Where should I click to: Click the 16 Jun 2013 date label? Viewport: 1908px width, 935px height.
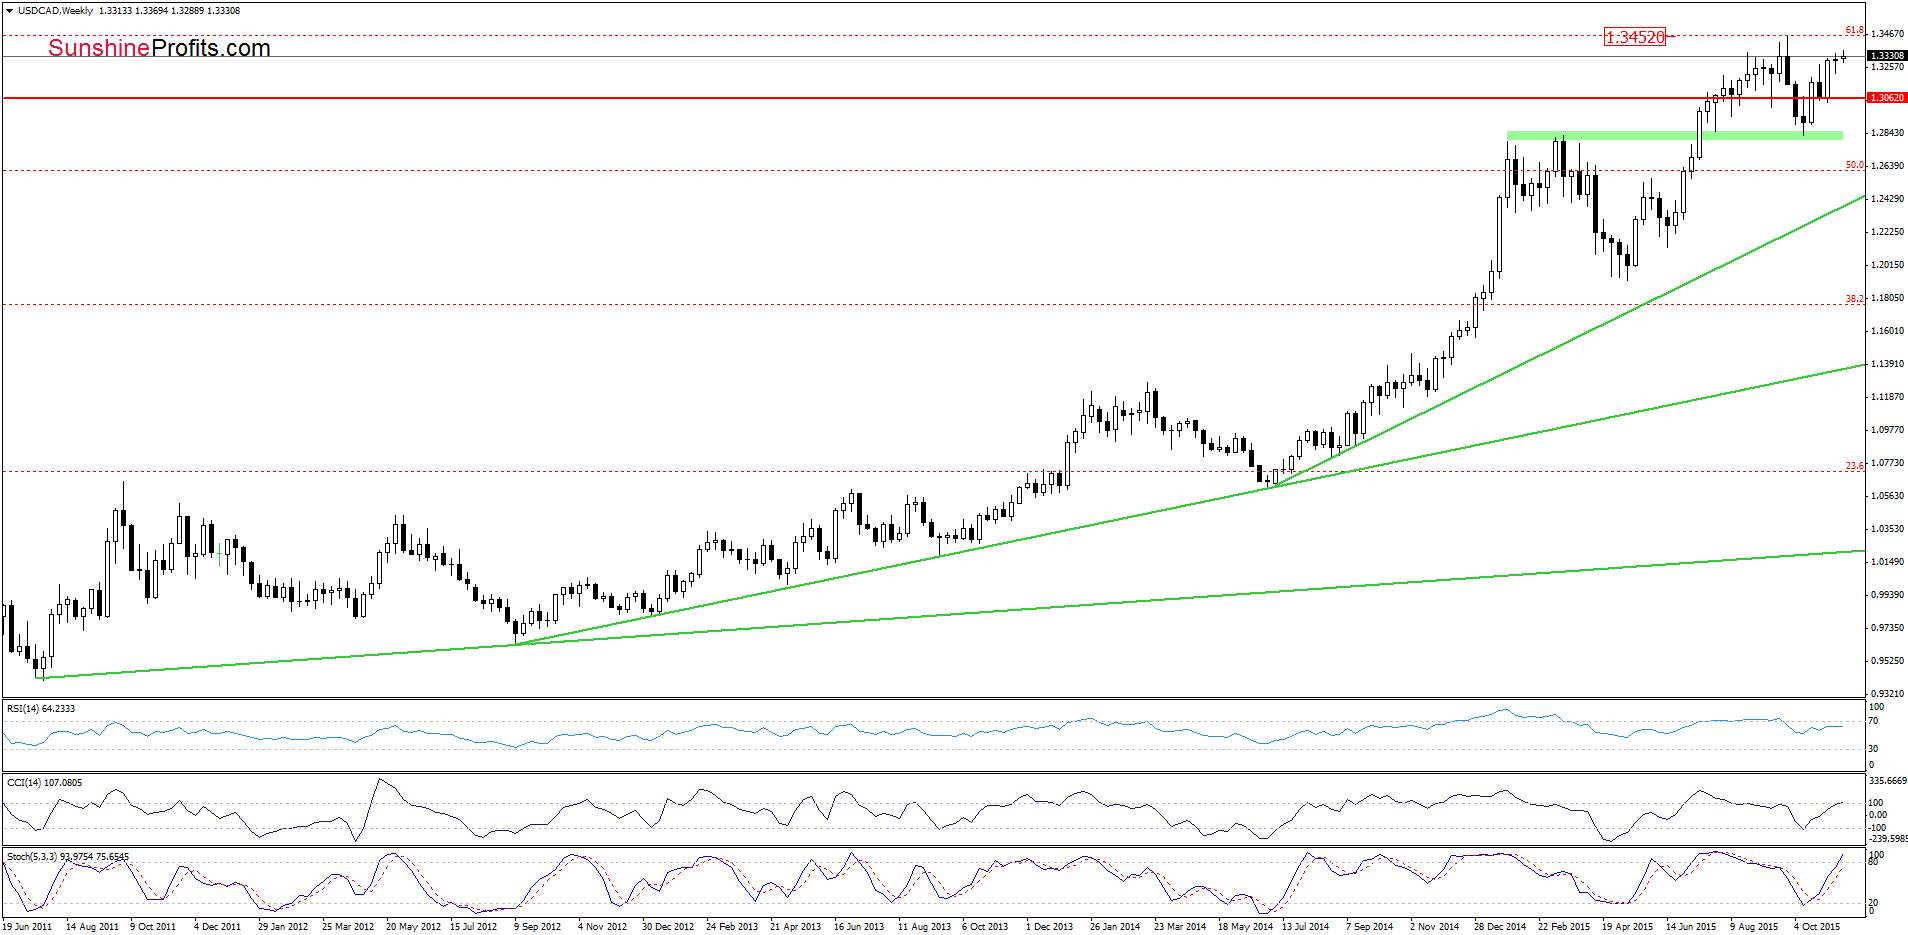pos(859,927)
